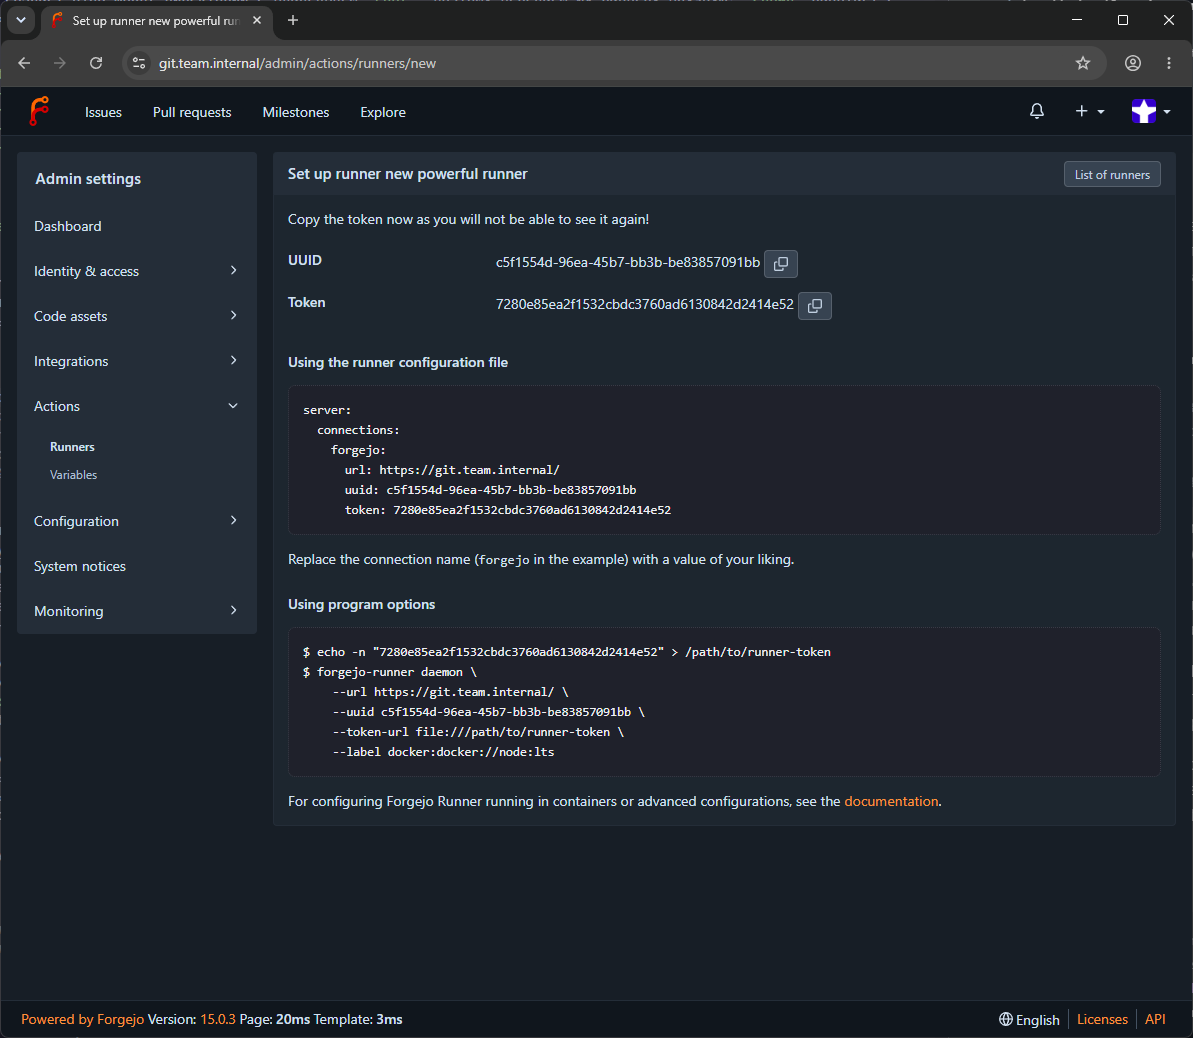Click 'Using program options' heading
Screen dimensions: 1193x1038
coord(361,604)
